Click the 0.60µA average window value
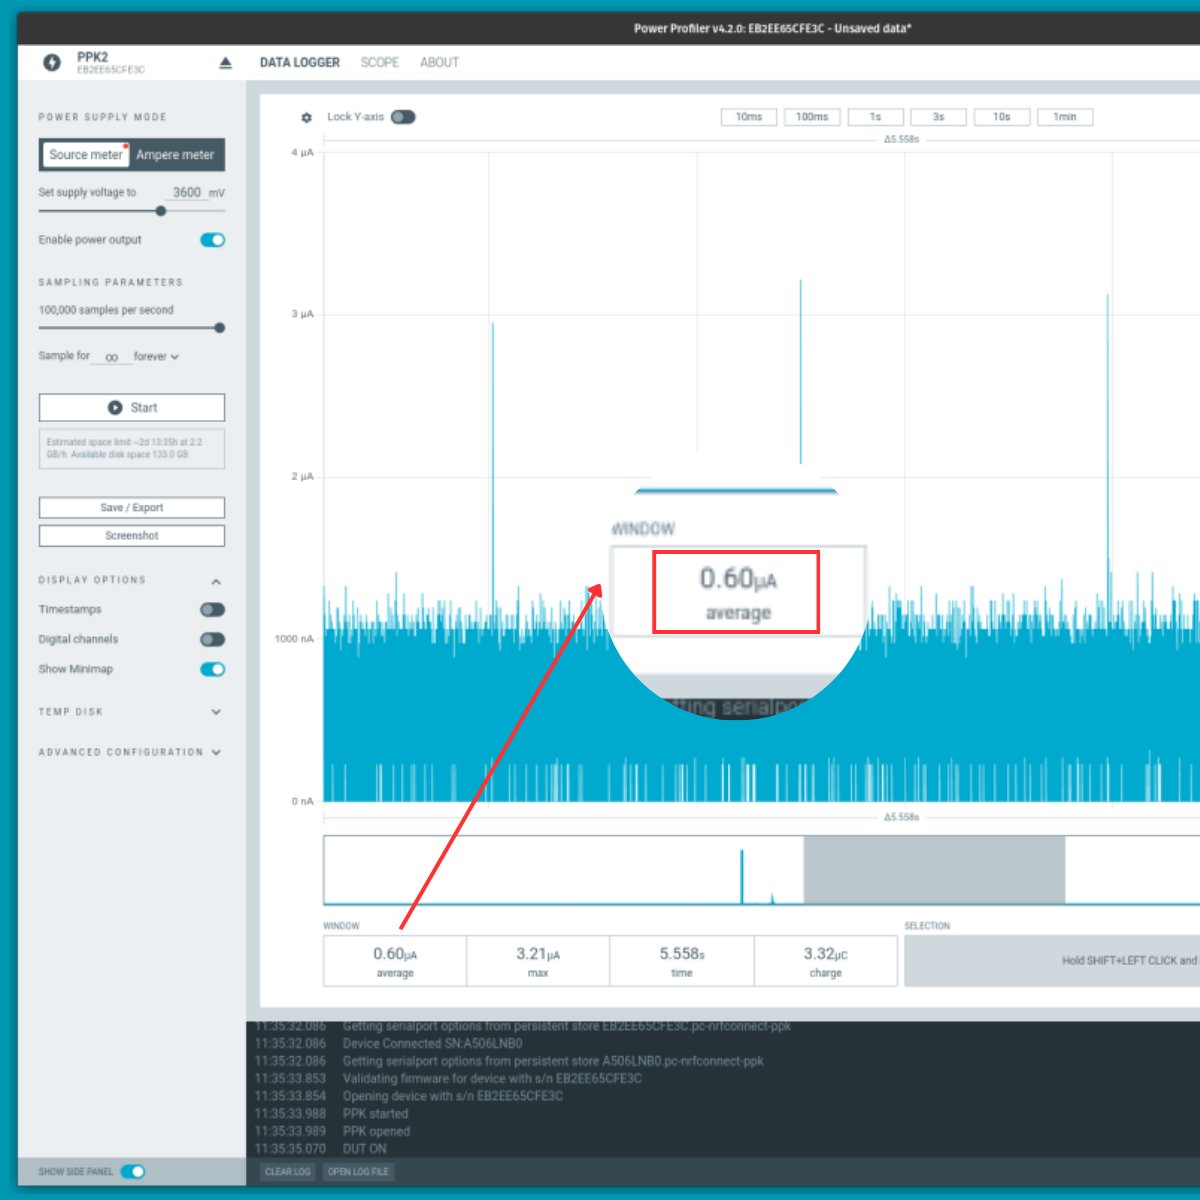Viewport: 1200px width, 1200px height. coord(395,962)
